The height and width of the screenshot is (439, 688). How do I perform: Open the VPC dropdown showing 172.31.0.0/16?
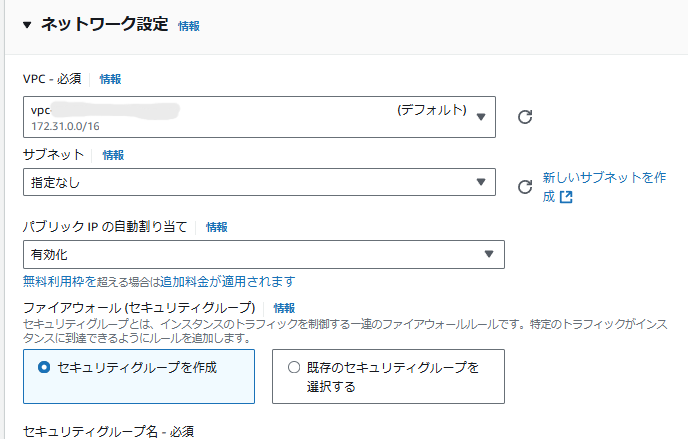click(259, 117)
